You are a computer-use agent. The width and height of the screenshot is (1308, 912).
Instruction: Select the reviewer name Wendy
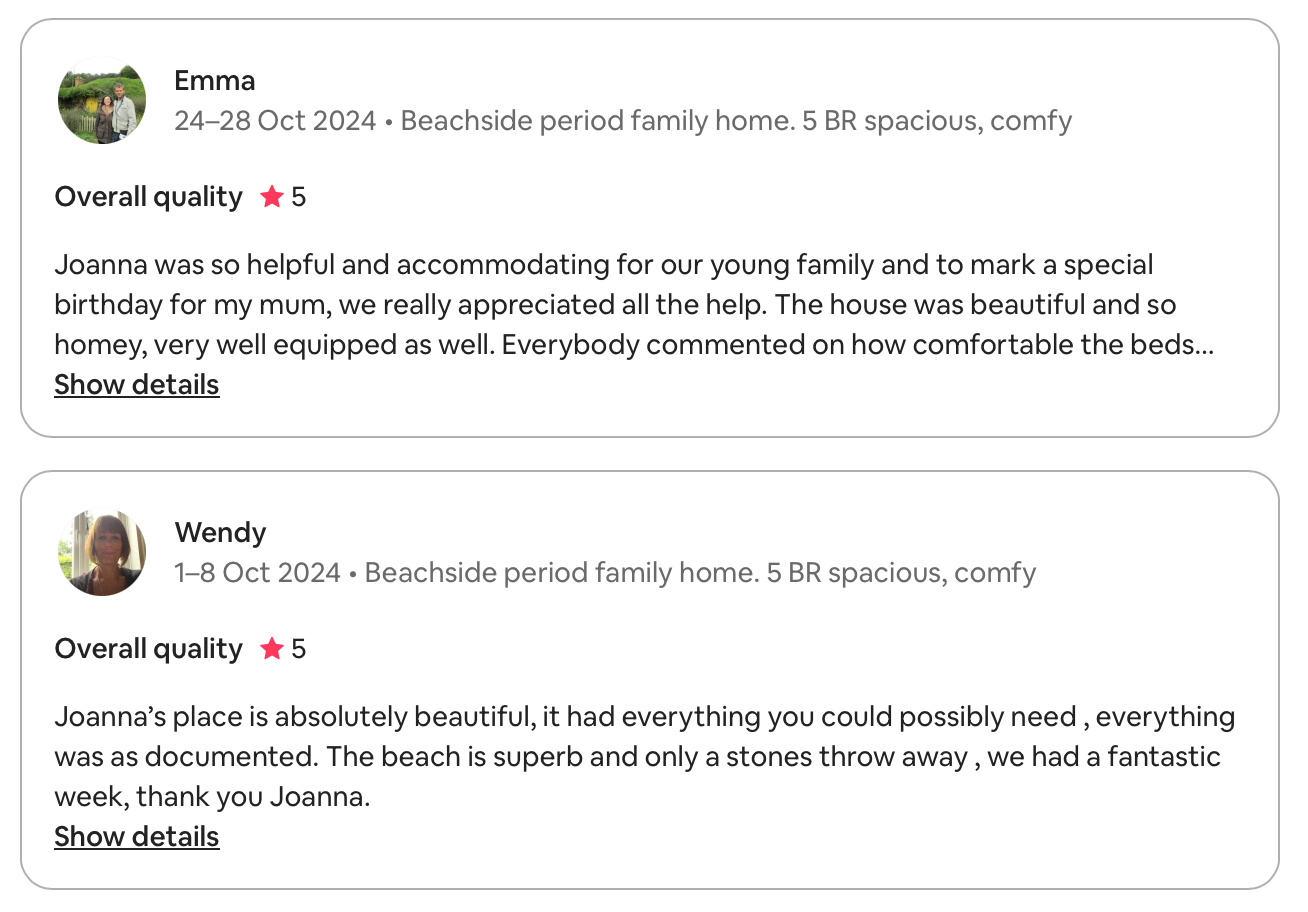(220, 532)
